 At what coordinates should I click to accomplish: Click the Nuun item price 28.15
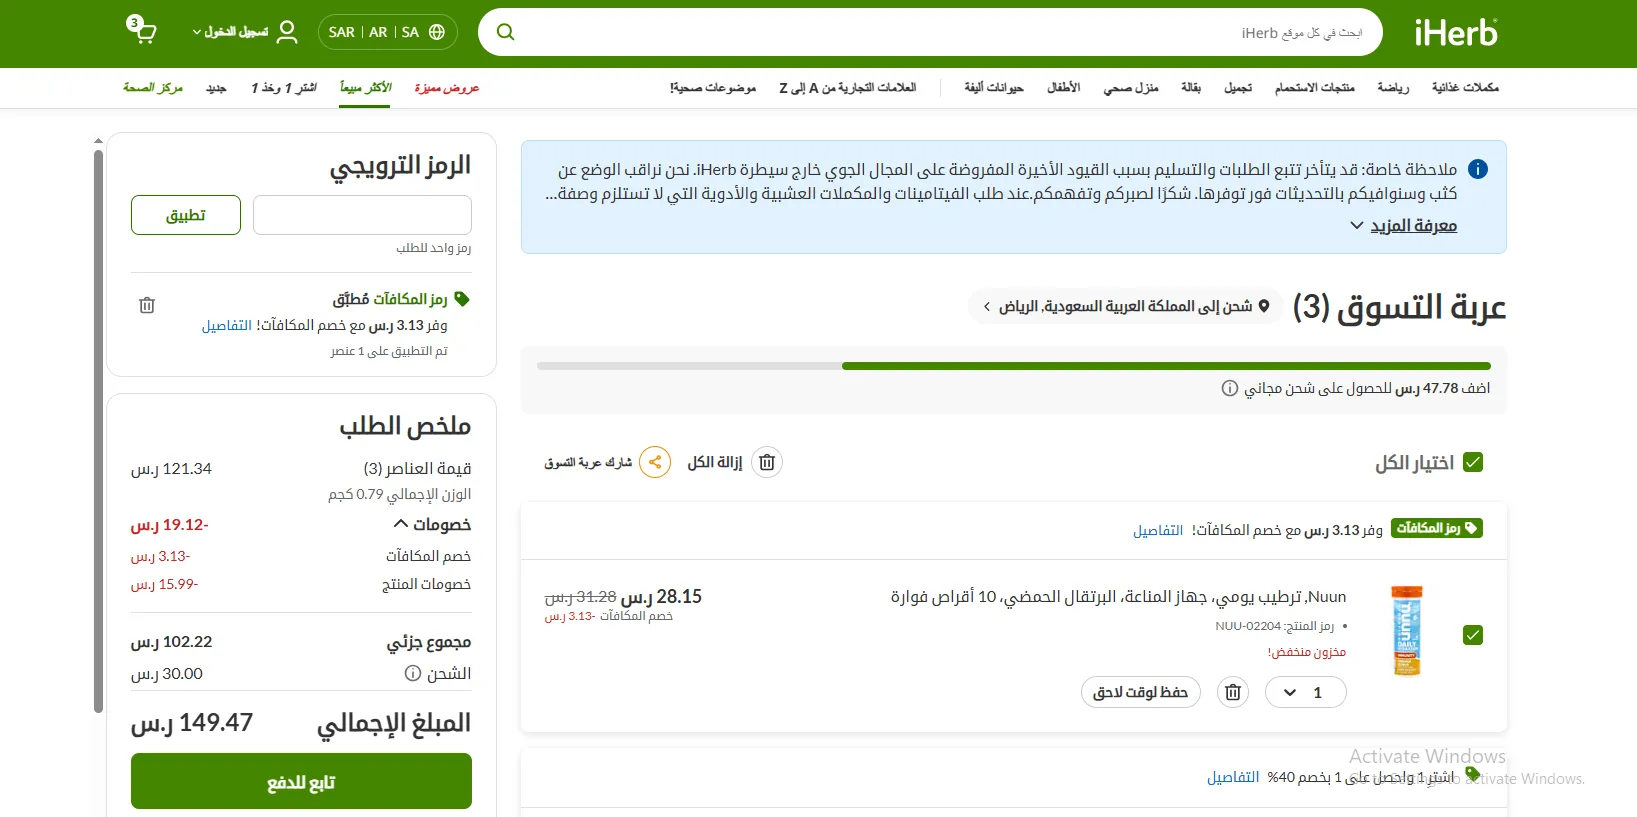[661, 596]
